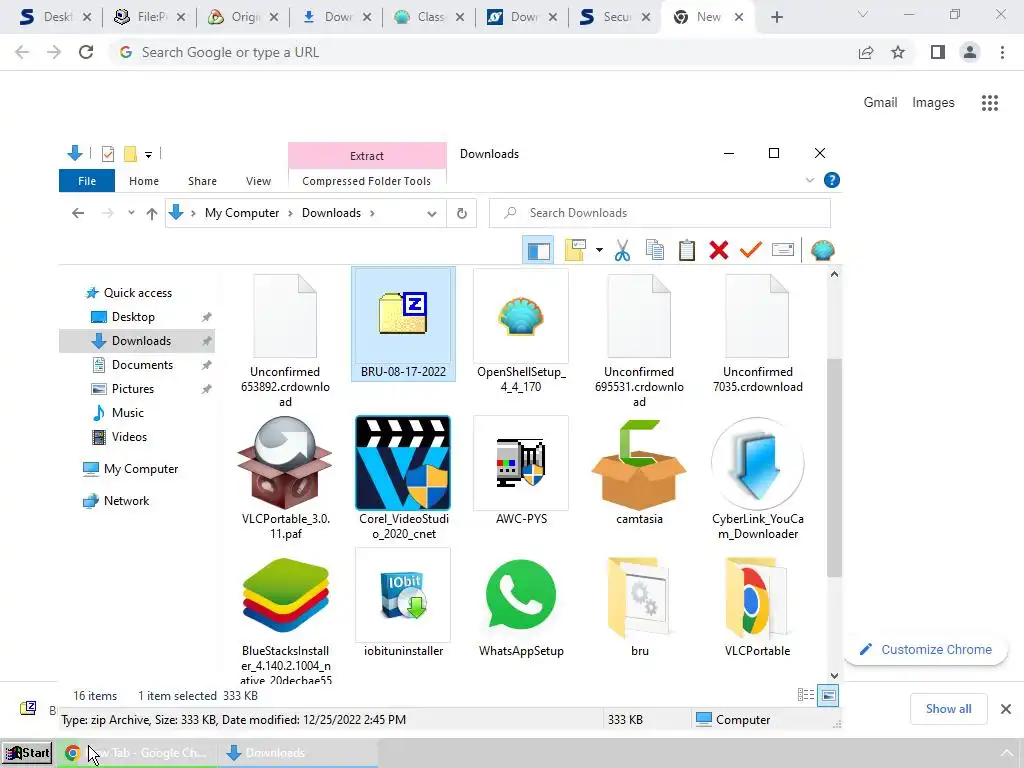Open the Home ribbon tab
Image resolution: width=1024 pixels, height=768 pixels.
pyautogui.click(x=144, y=181)
